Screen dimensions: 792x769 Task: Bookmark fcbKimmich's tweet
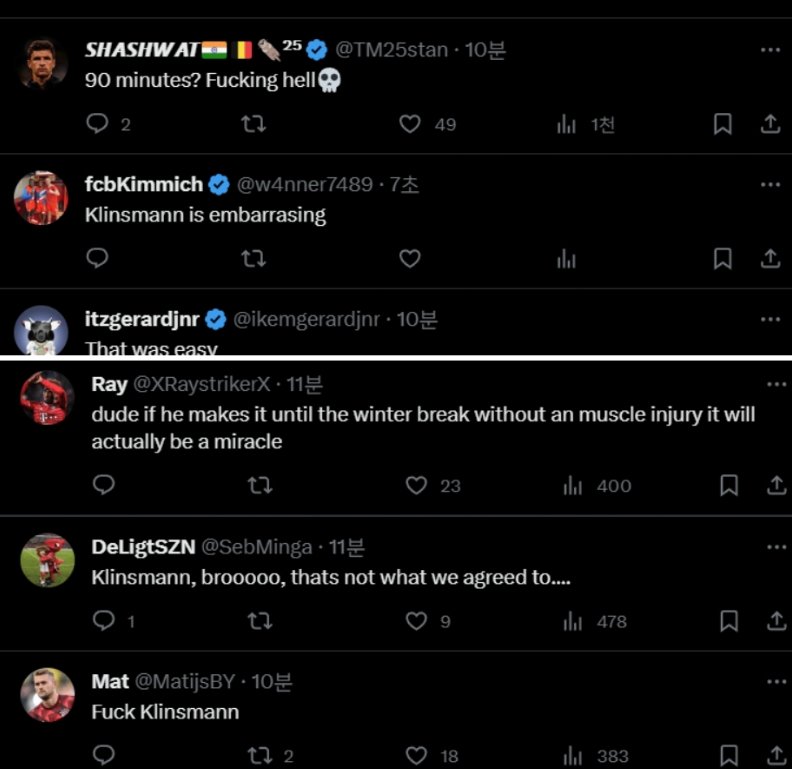click(x=722, y=259)
